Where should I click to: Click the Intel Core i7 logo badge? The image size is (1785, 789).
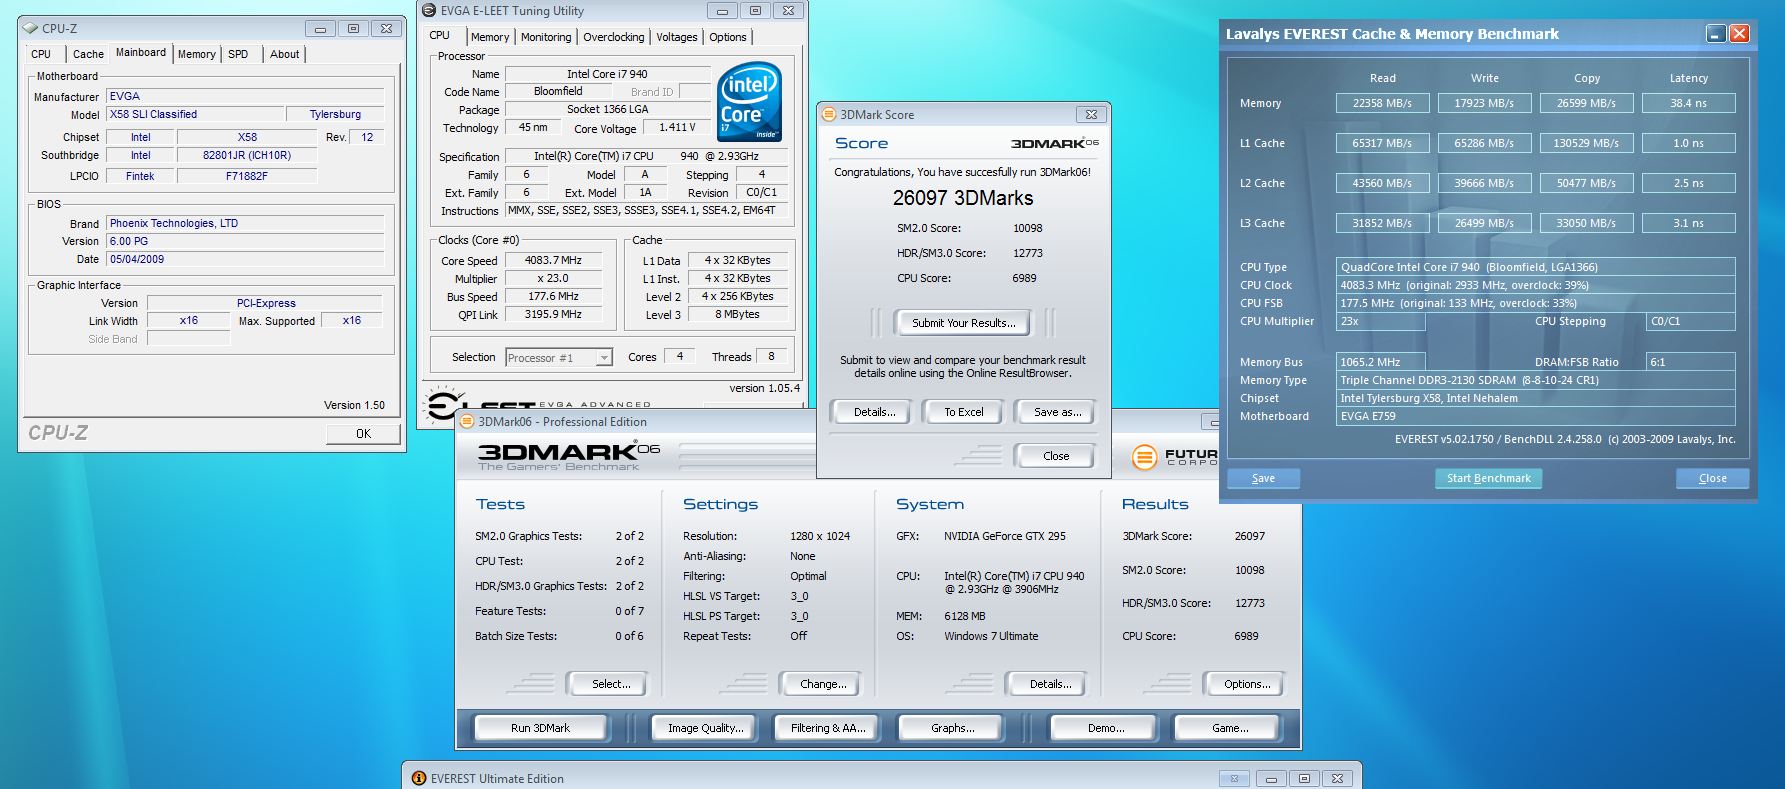[x=749, y=103]
